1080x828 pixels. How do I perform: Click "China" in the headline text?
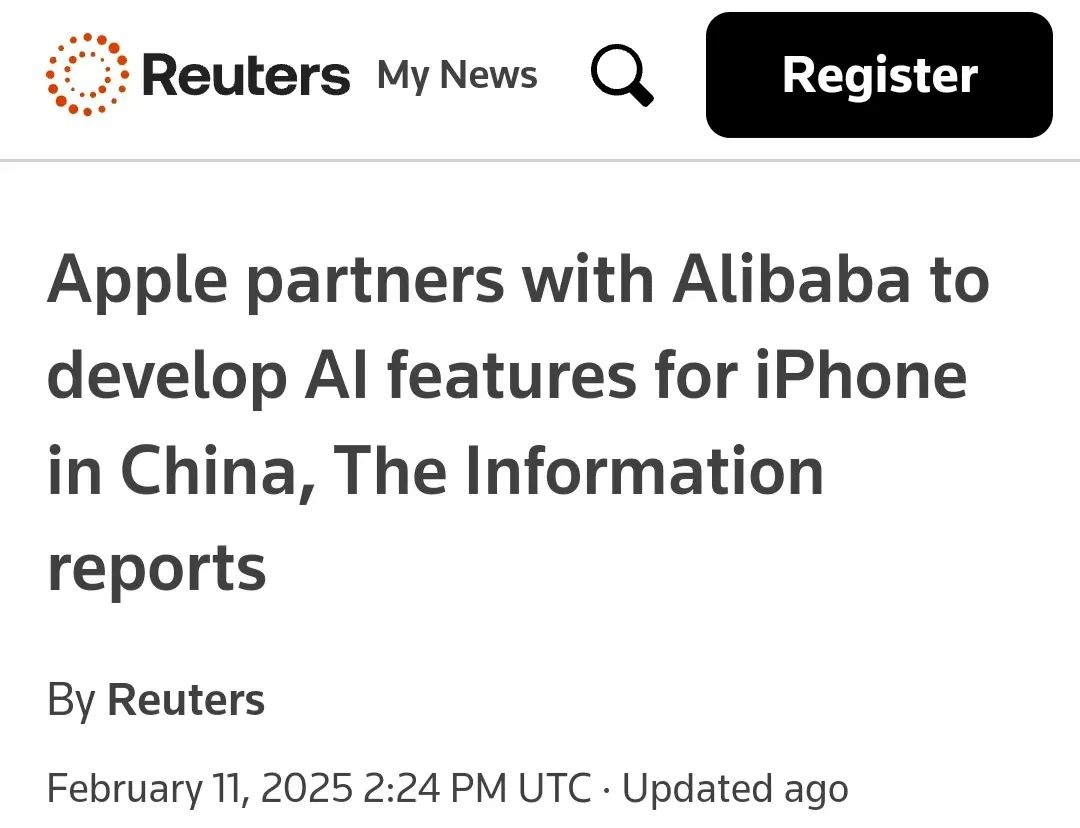click(x=207, y=473)
